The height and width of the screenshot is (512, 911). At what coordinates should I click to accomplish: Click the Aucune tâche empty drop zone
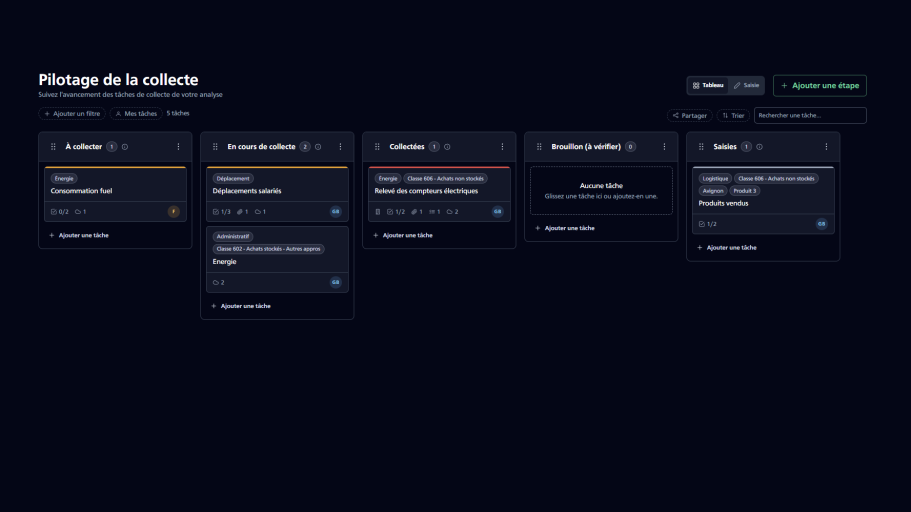click(601, 191)
